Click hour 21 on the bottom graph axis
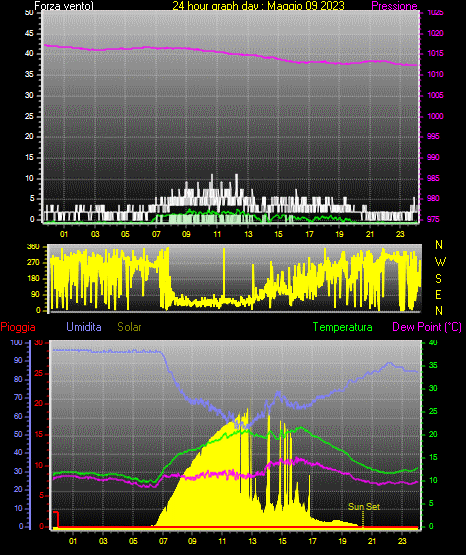466x555 pixels. [x=372, y=541]
